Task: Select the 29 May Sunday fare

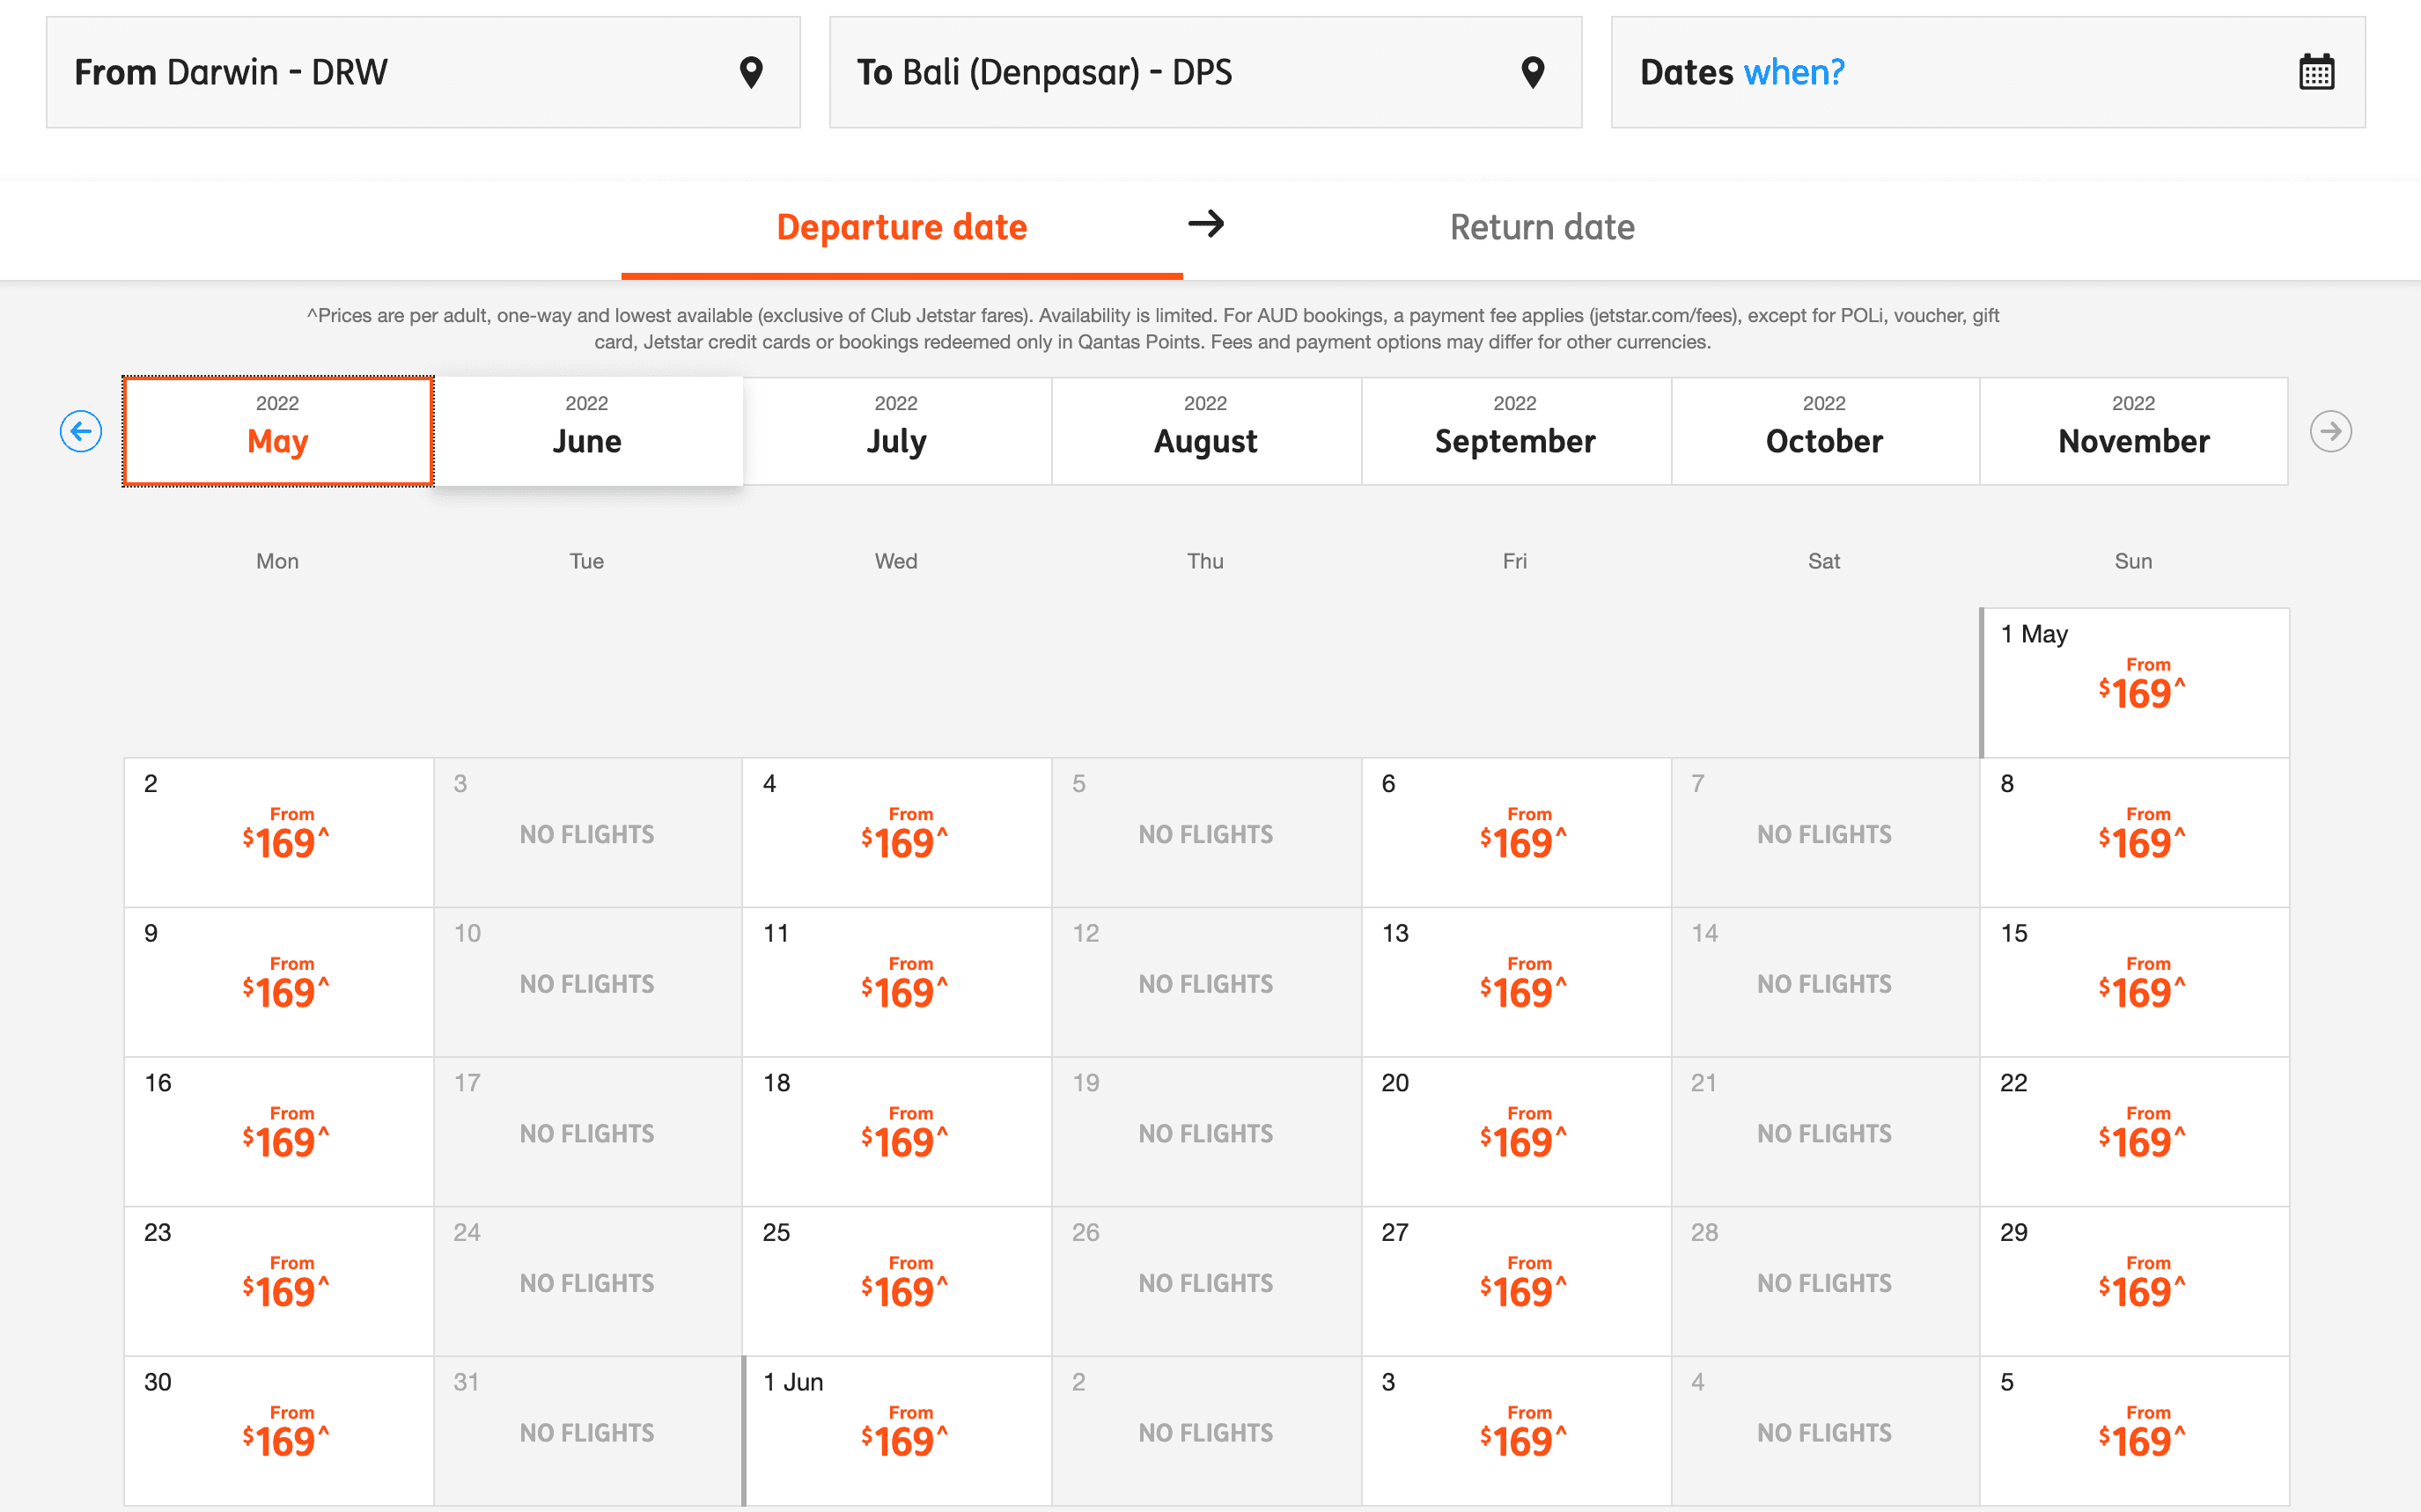Action: (x=2134, y=1281)
